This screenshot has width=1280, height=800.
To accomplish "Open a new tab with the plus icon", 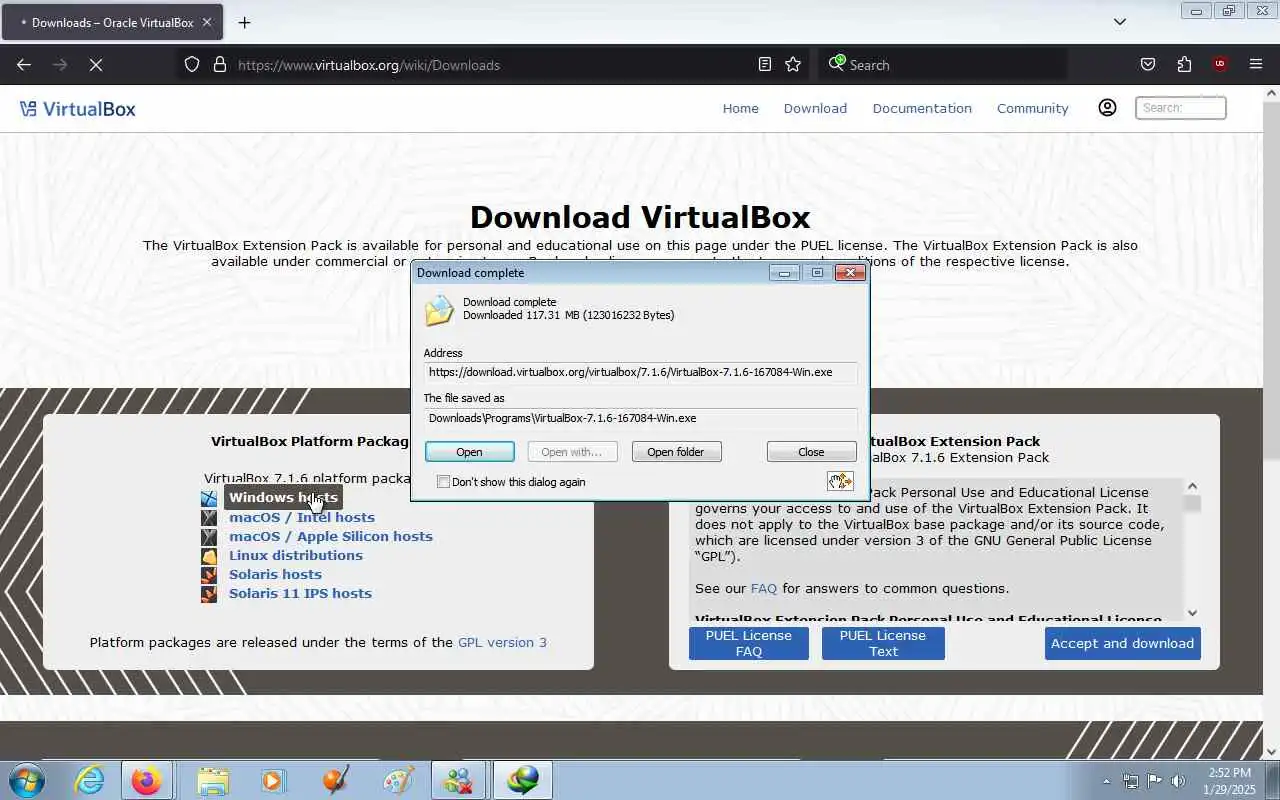I will [x=244, y=22].
